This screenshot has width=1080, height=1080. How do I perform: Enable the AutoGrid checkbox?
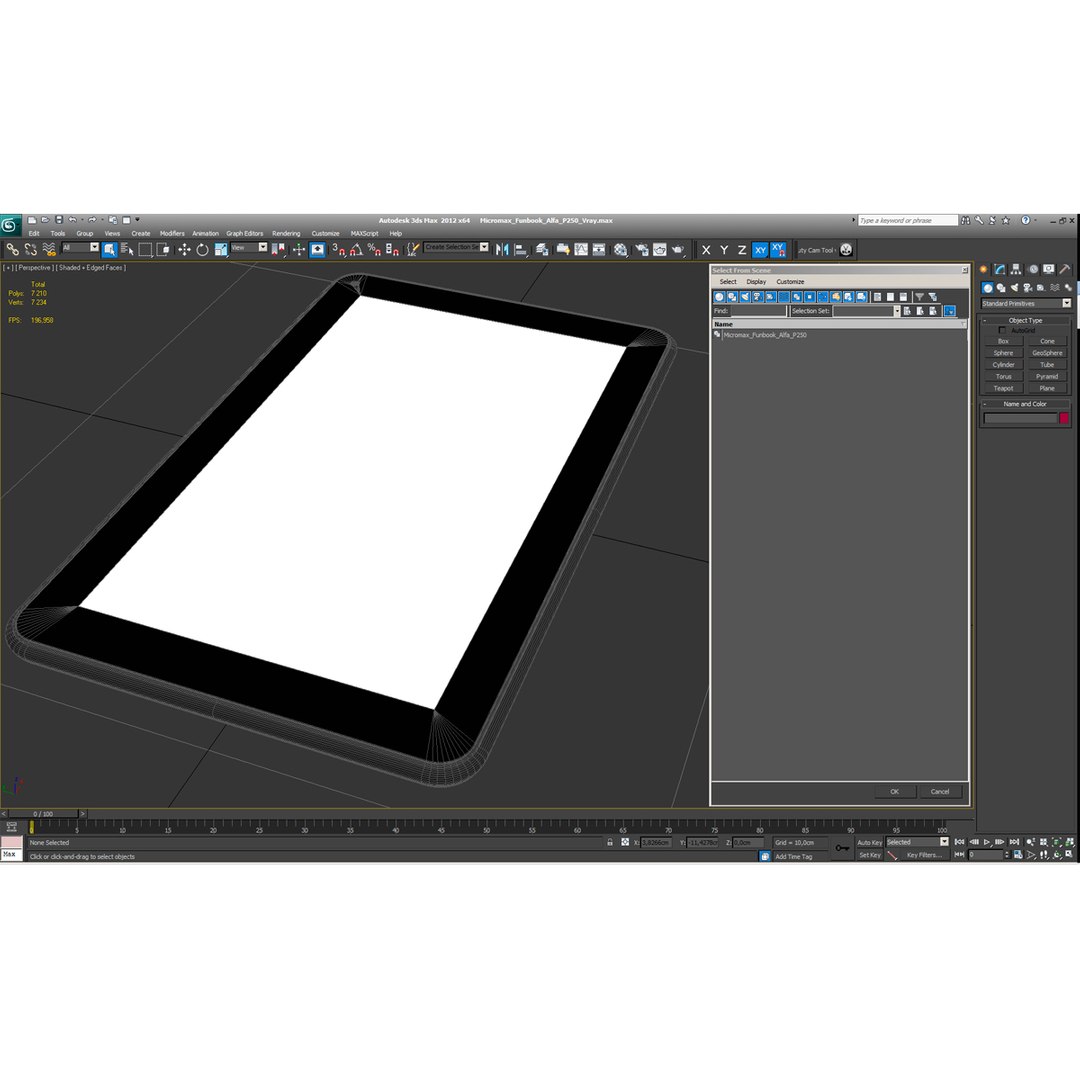click(x=1002, y=331)
